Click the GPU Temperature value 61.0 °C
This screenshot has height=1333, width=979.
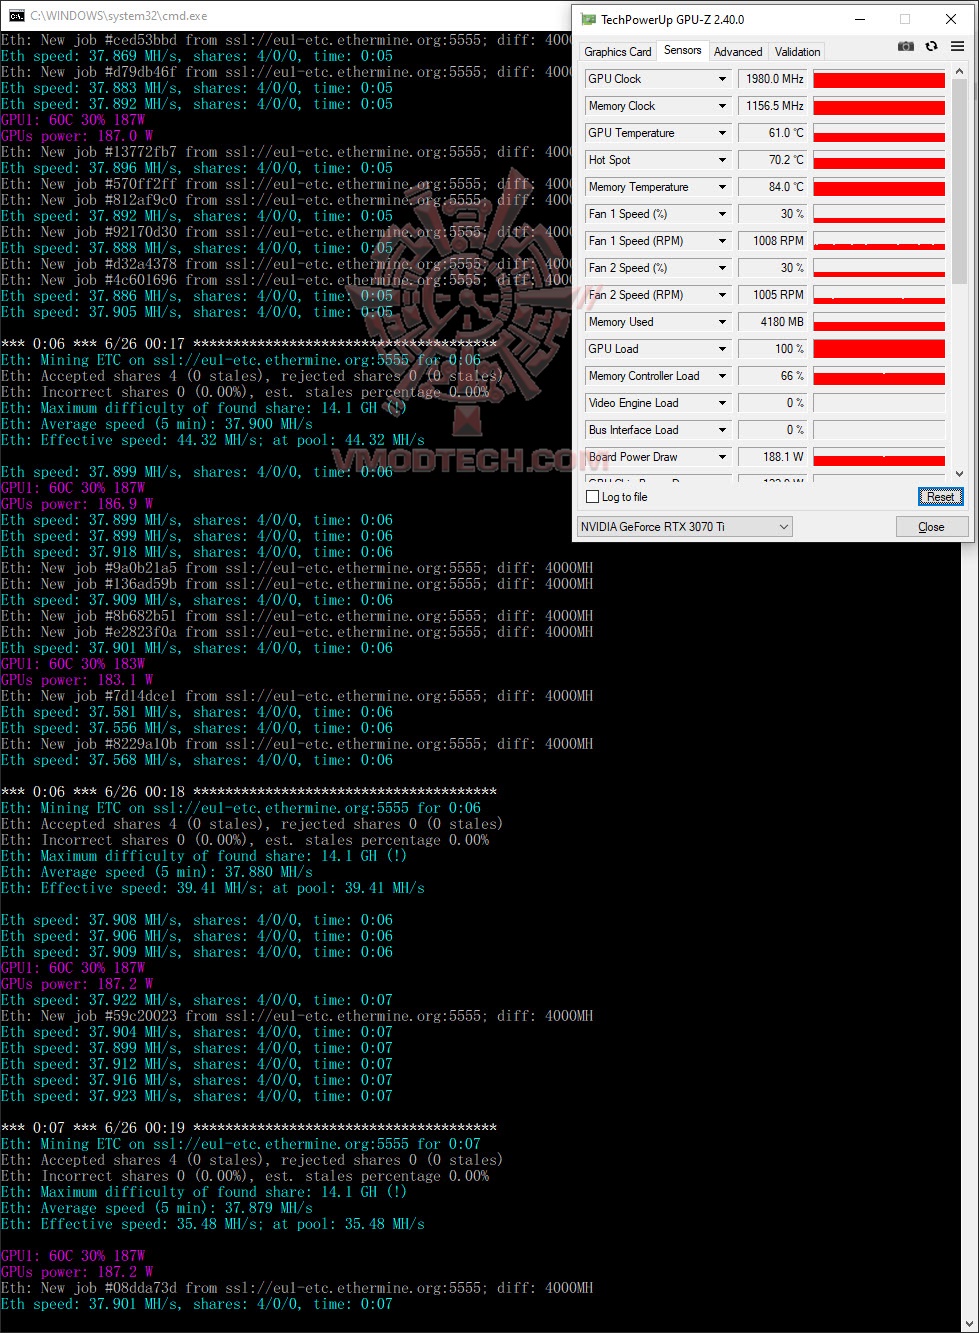[x=774, y=133]
